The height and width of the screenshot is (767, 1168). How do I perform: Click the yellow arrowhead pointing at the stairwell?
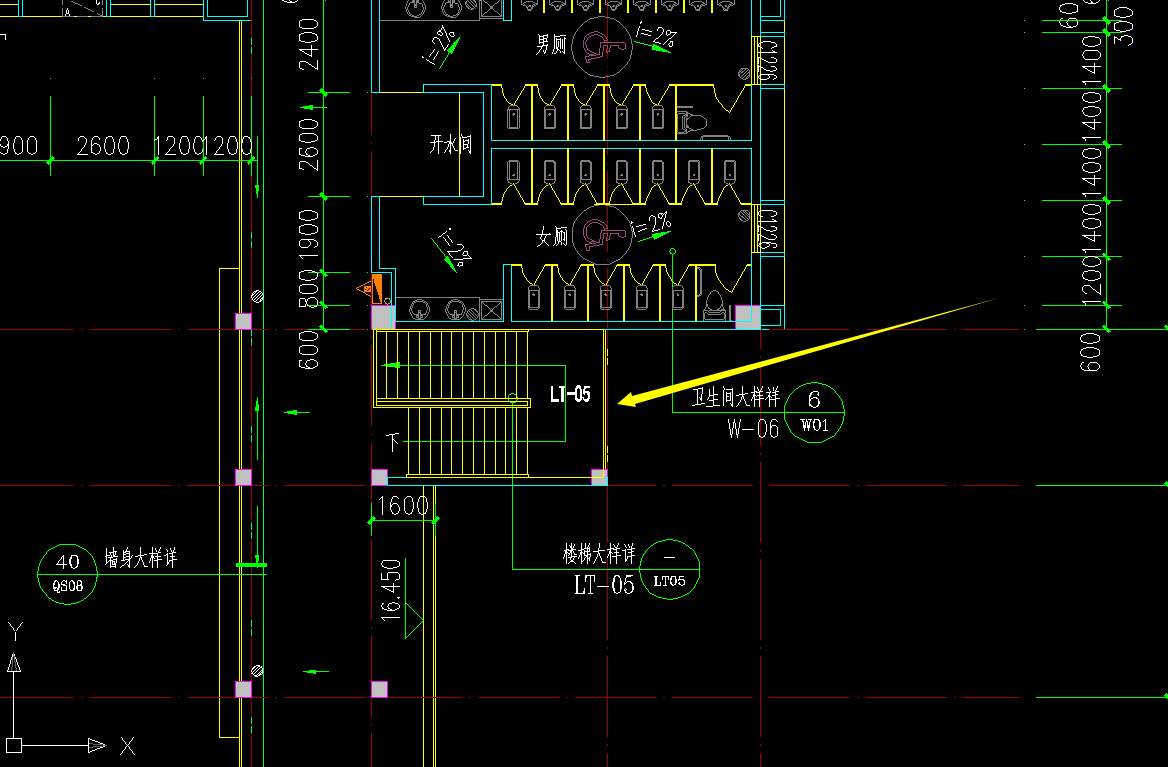click(631, 398)
